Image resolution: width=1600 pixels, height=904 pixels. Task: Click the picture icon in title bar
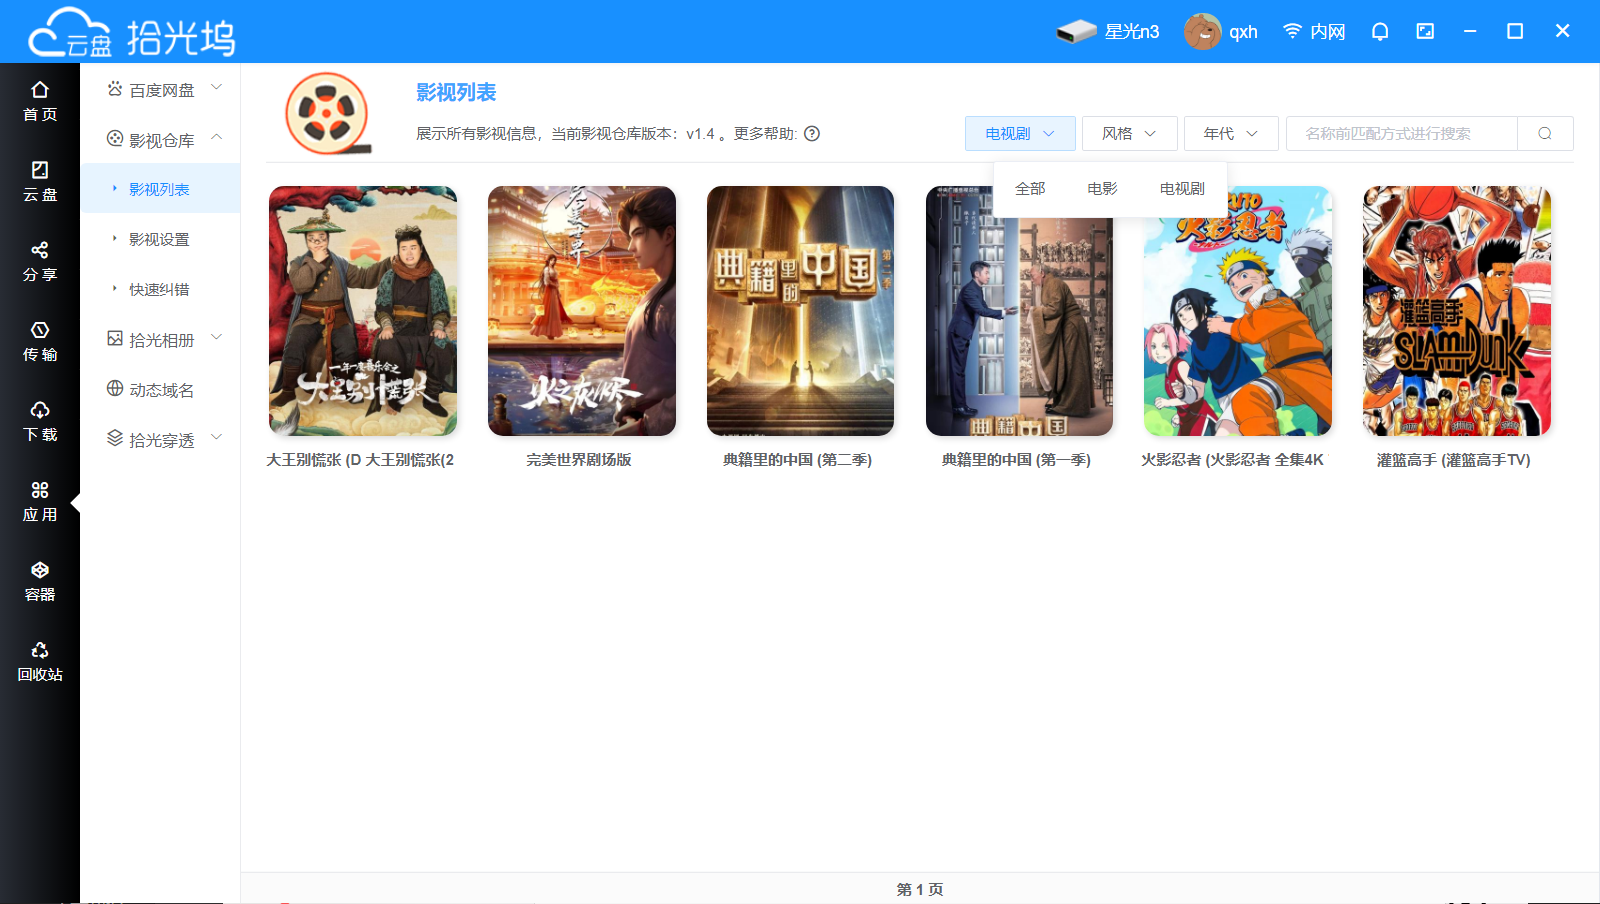pyautogui.click(x=1425, y=31)
